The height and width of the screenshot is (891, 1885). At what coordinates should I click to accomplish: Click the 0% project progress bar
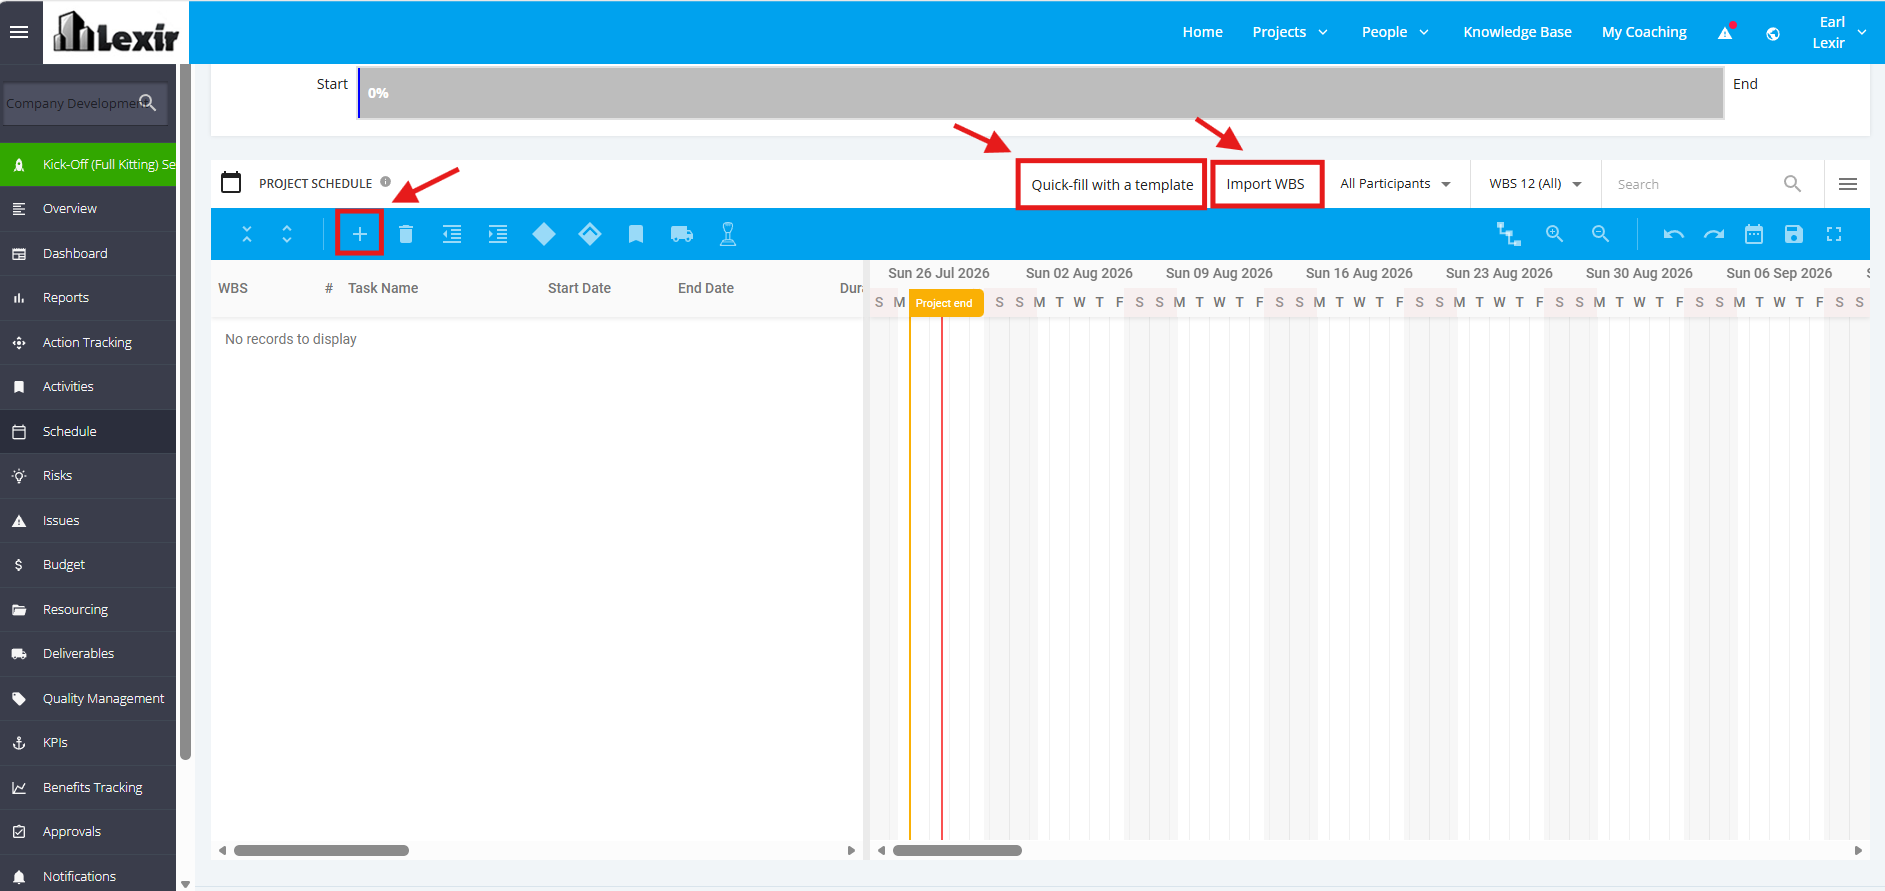1041,93
